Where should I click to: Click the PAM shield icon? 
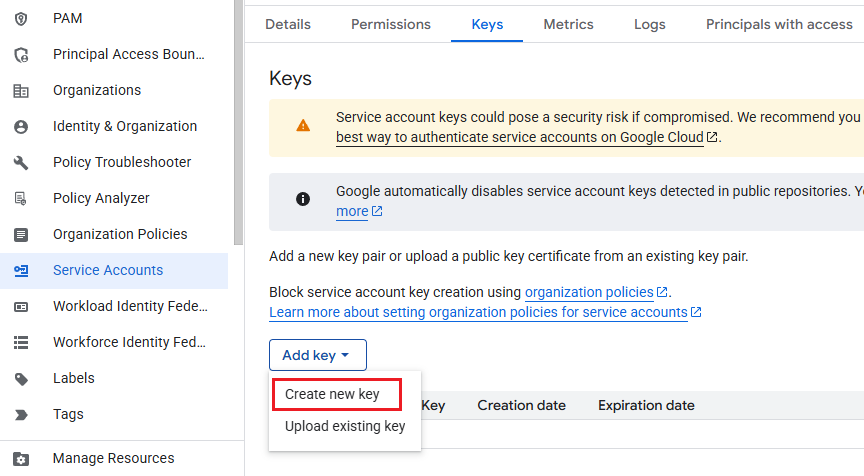point(21,18)
